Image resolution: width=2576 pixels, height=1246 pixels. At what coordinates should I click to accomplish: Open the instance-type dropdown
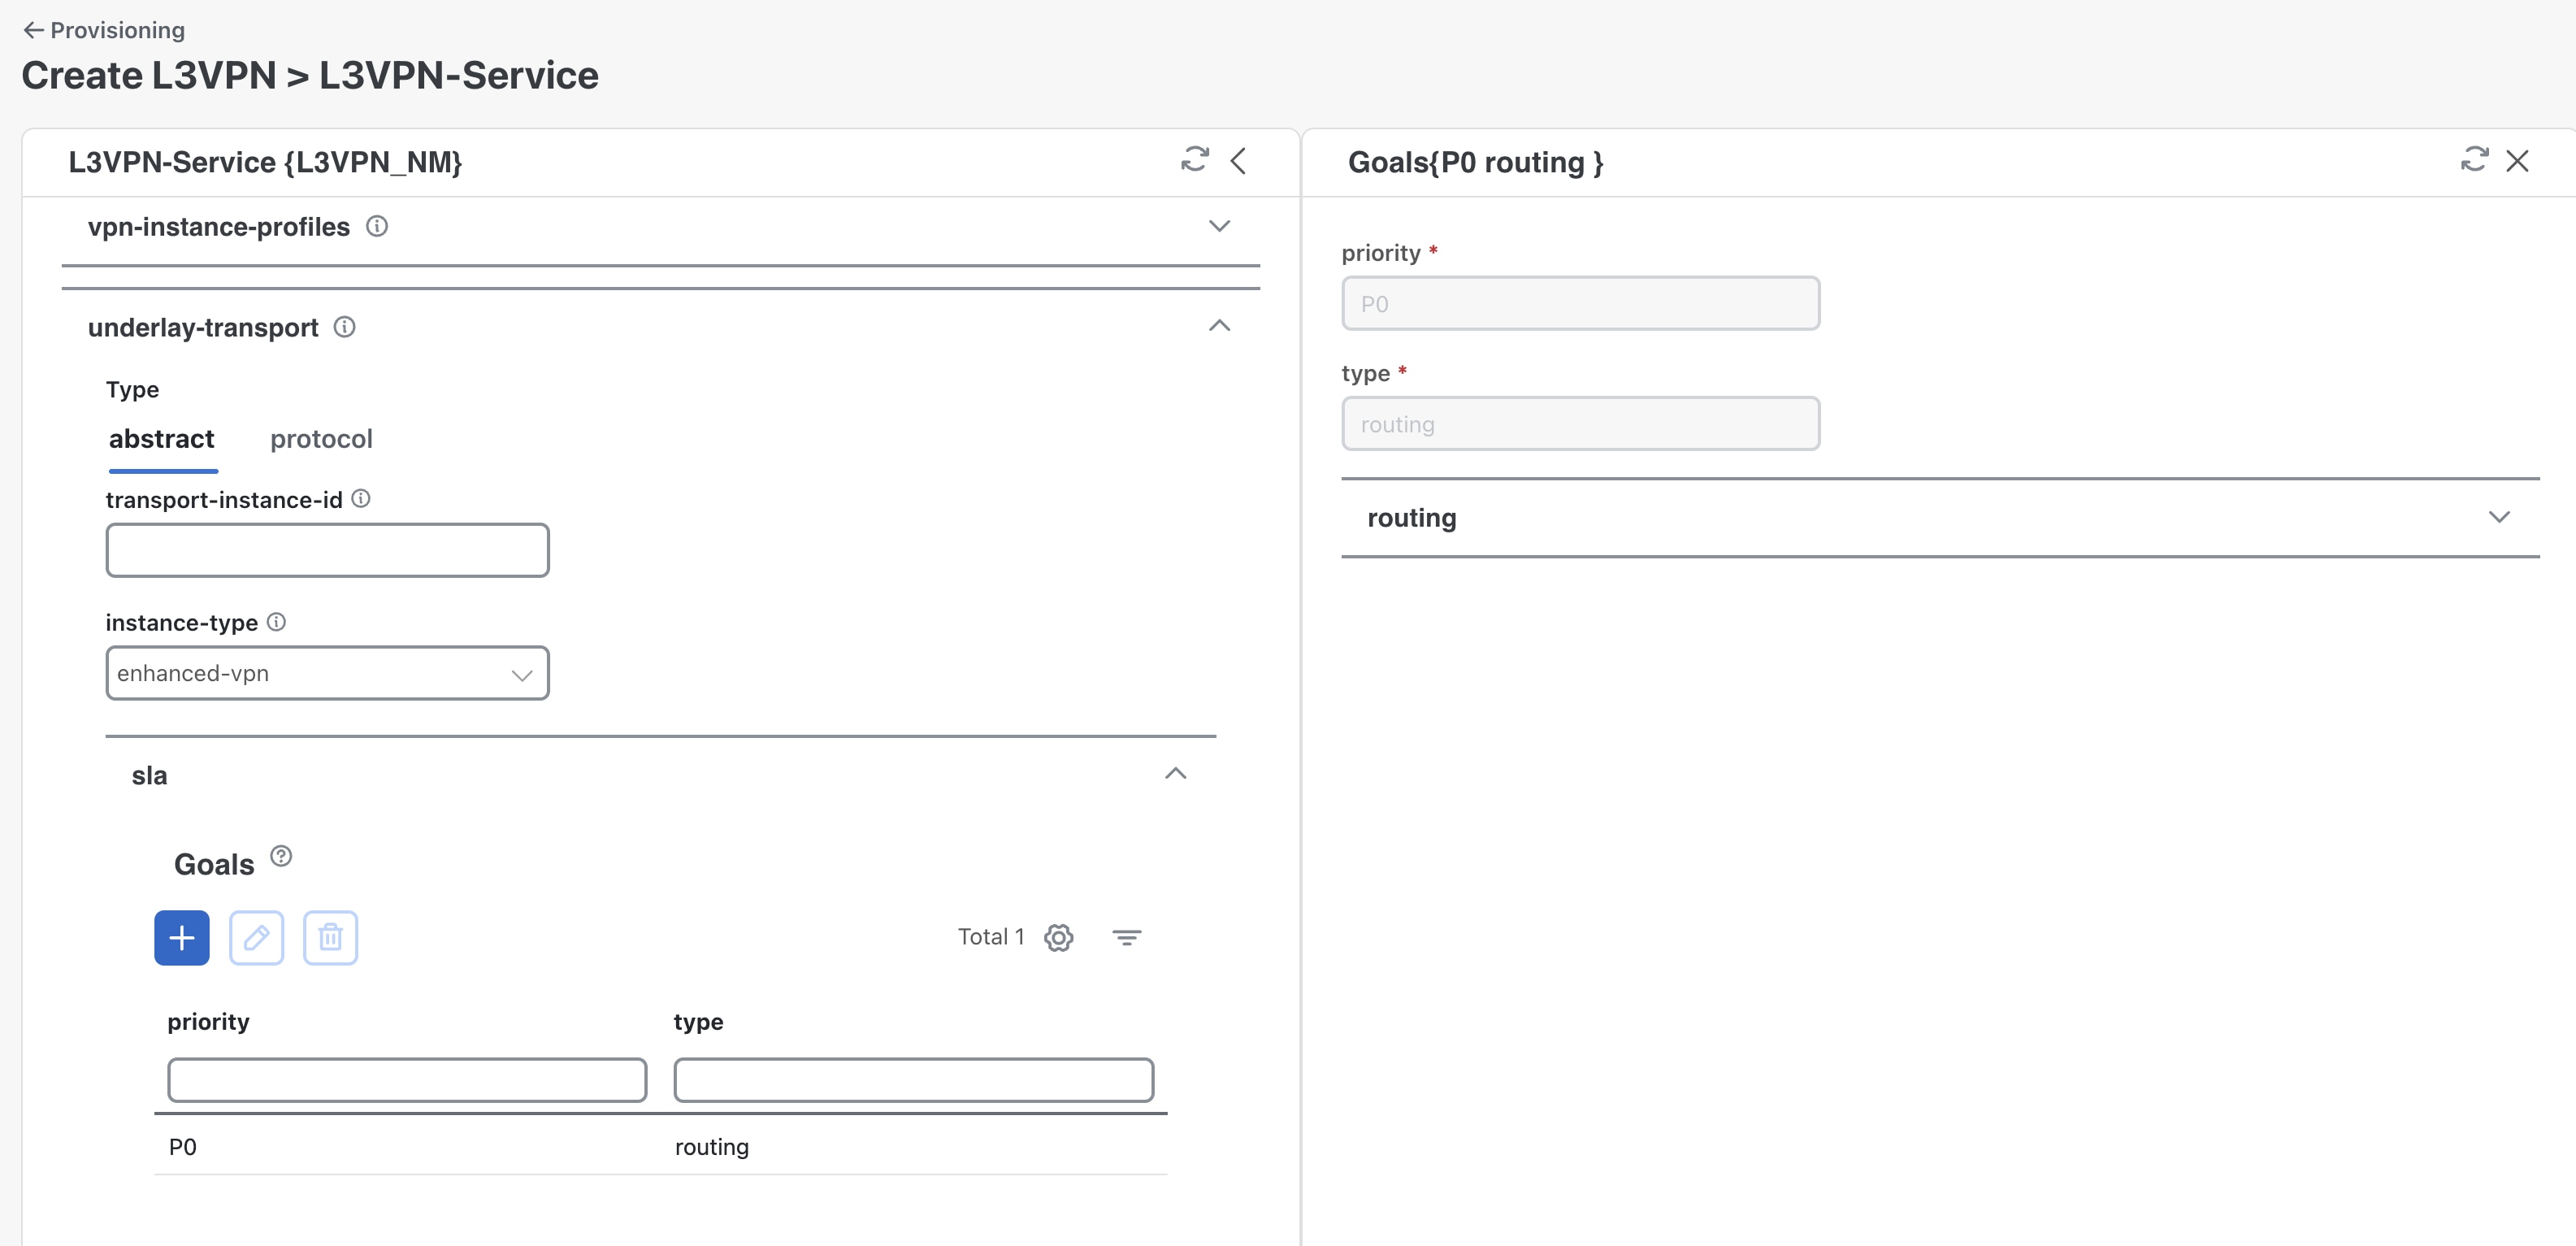pos(327,673)
